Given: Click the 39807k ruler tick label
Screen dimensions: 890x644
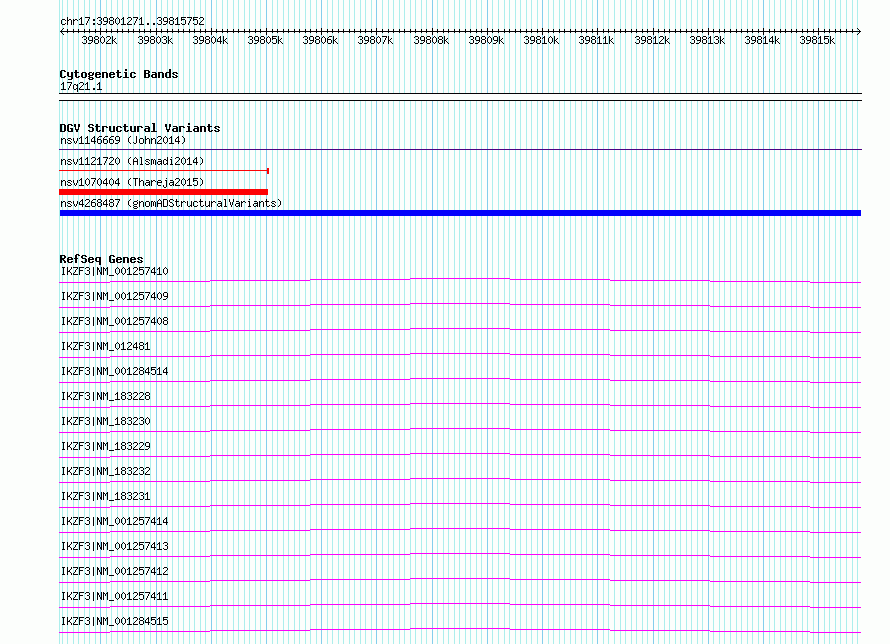Looking at the screenshot, I should [375, 40].
